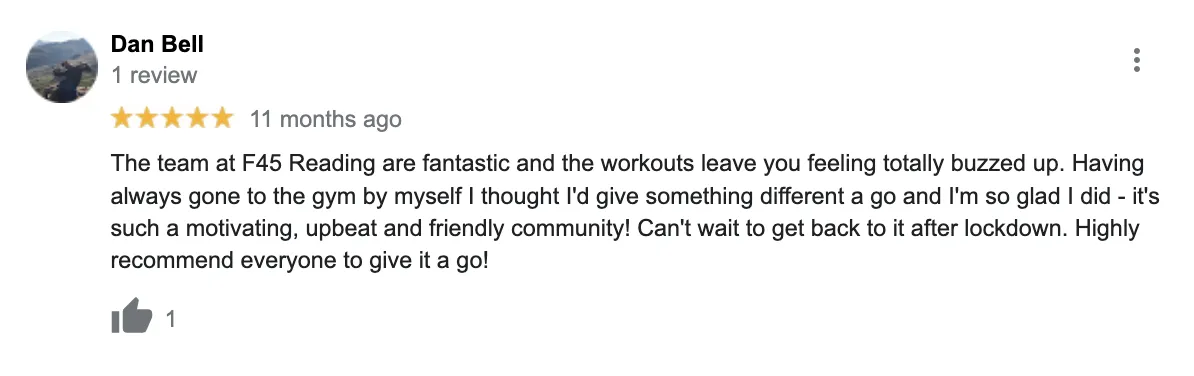Click the first gold star of the rating
The image size is (1194, 376).
(x=122, y=118)
